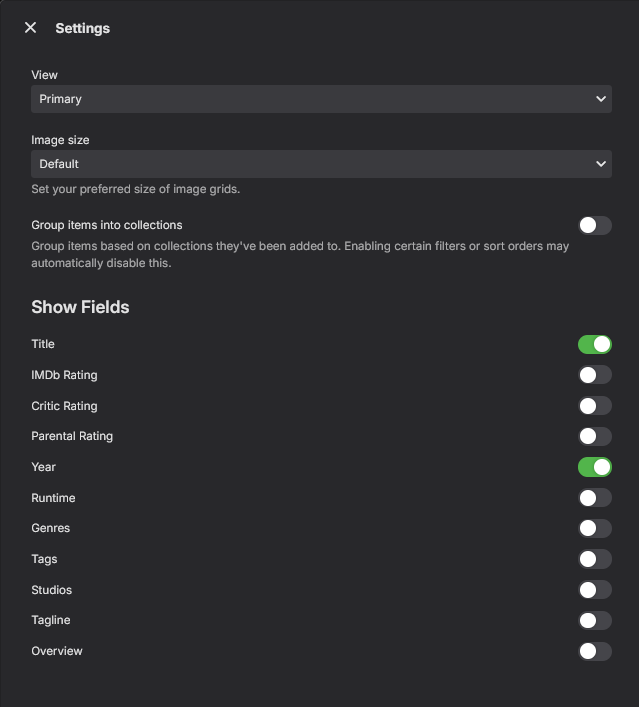639x707 pixels.
Task: Enable Parental Rating field switch
Action: click(x=594, y=436)
